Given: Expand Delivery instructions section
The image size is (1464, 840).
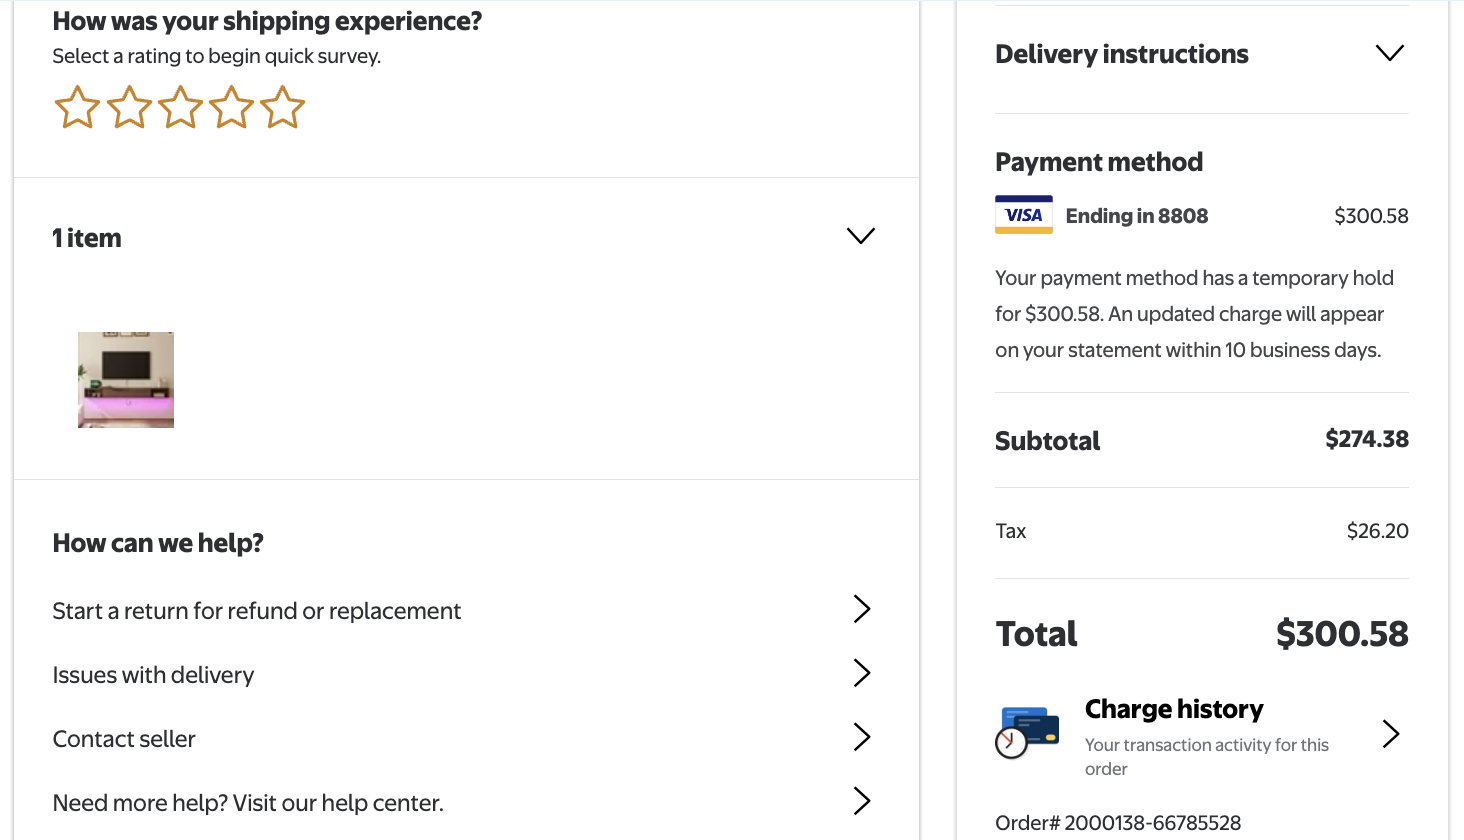Looking at the screenshot, I should pos(1389,53).
